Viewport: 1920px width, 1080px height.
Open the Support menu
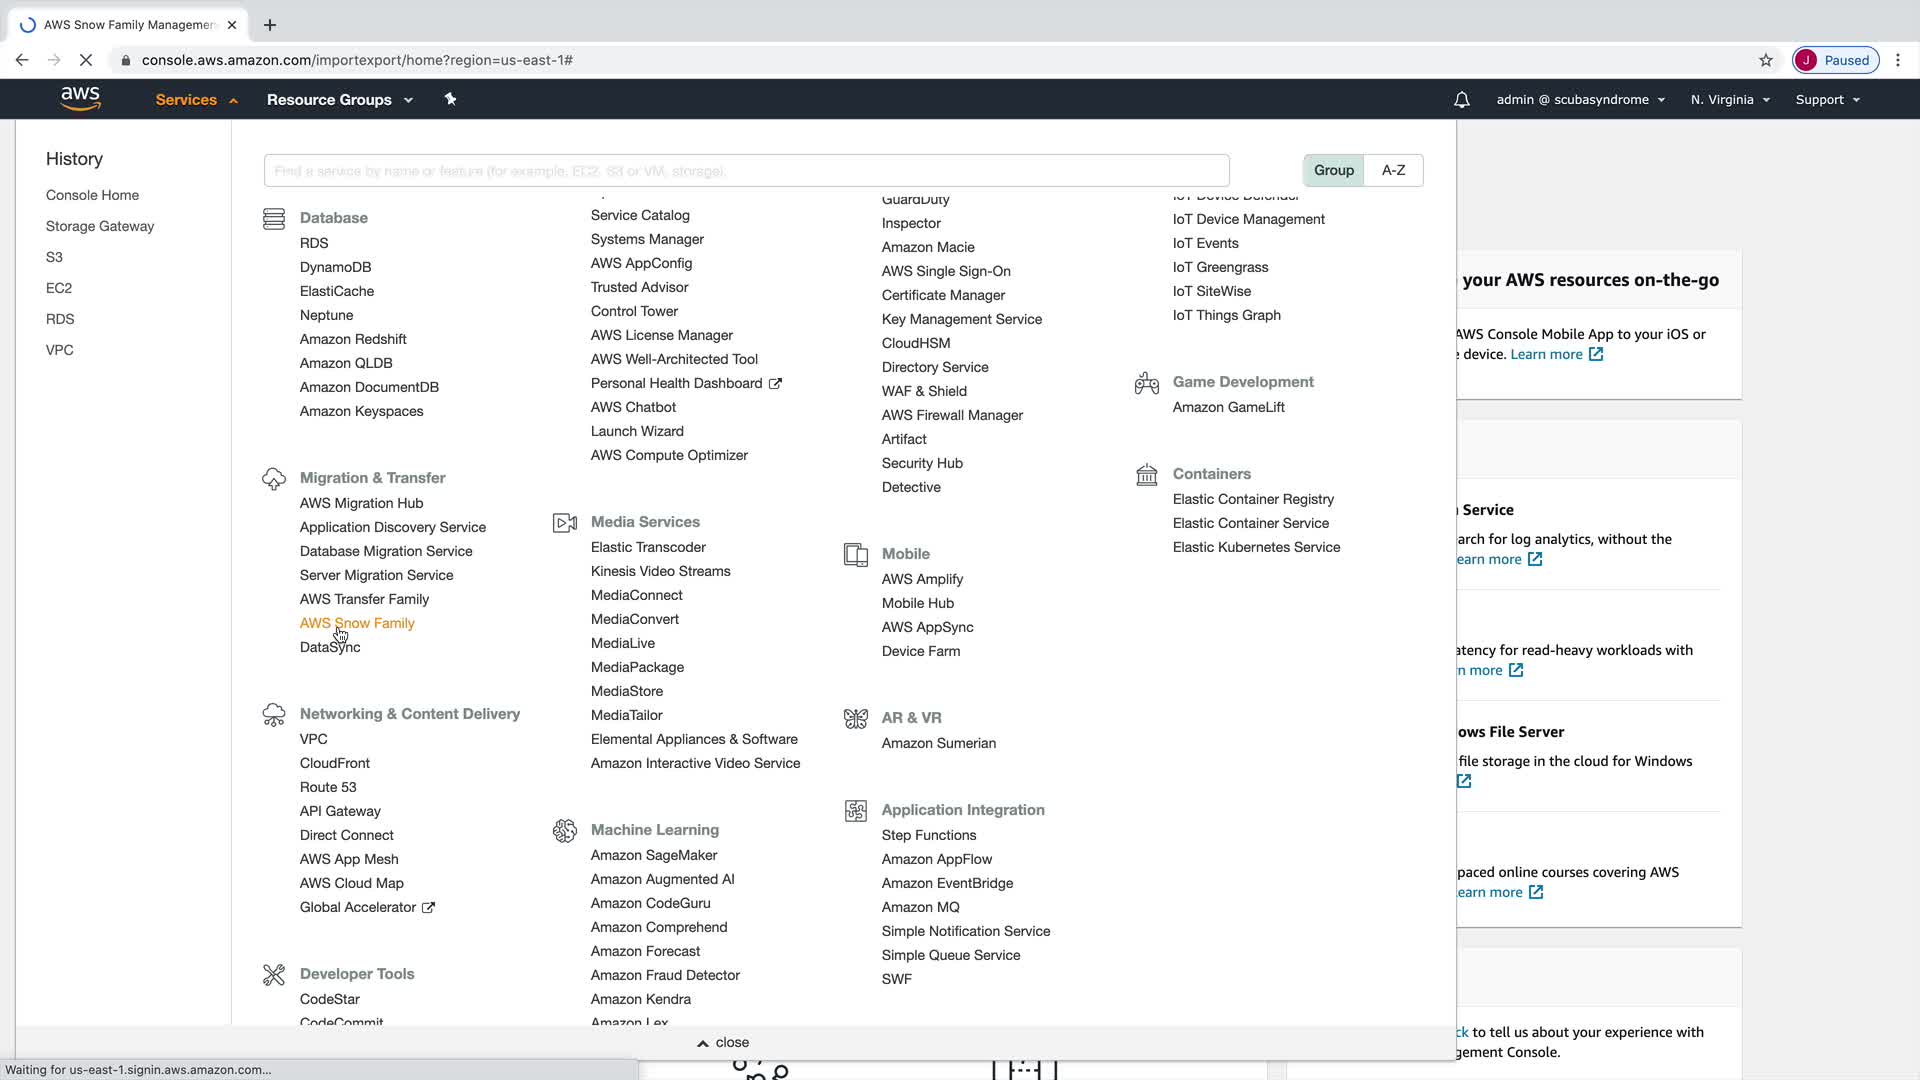pos(1827,100)
